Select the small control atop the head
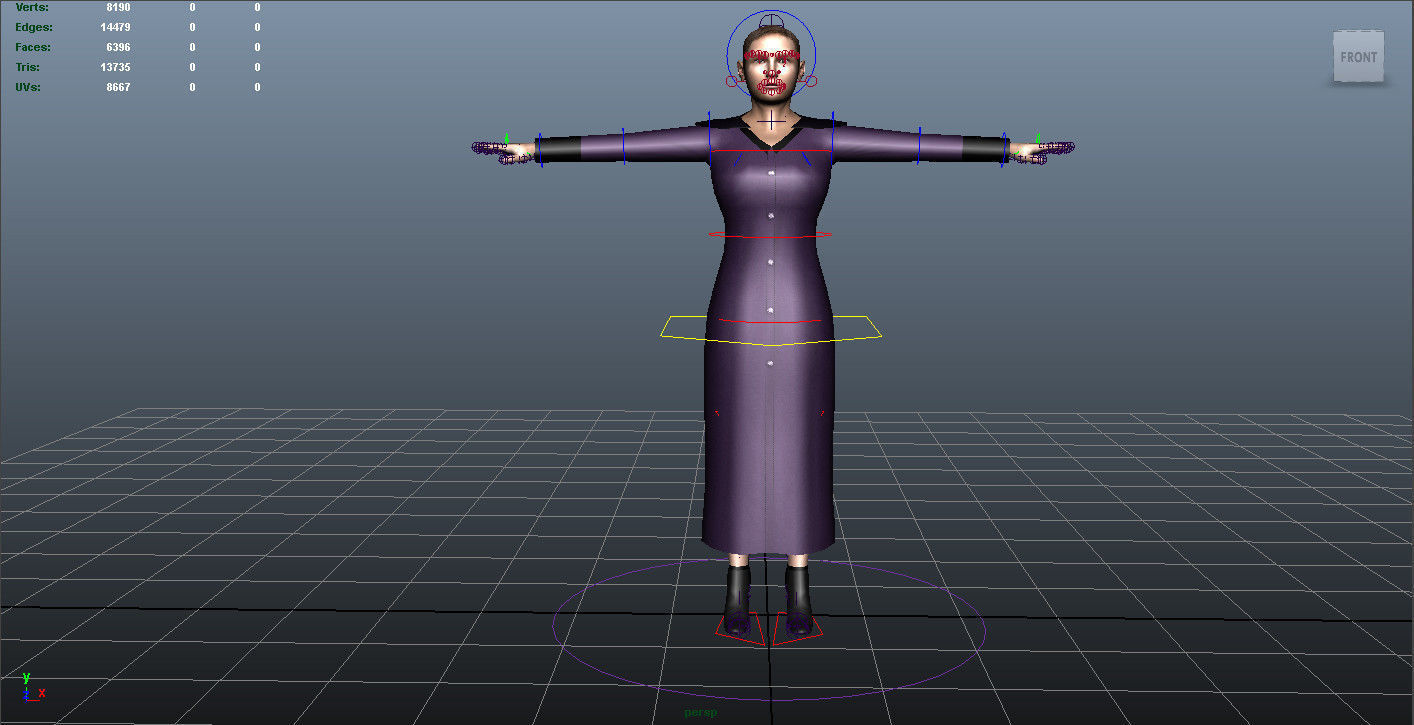 pos(770,20)
